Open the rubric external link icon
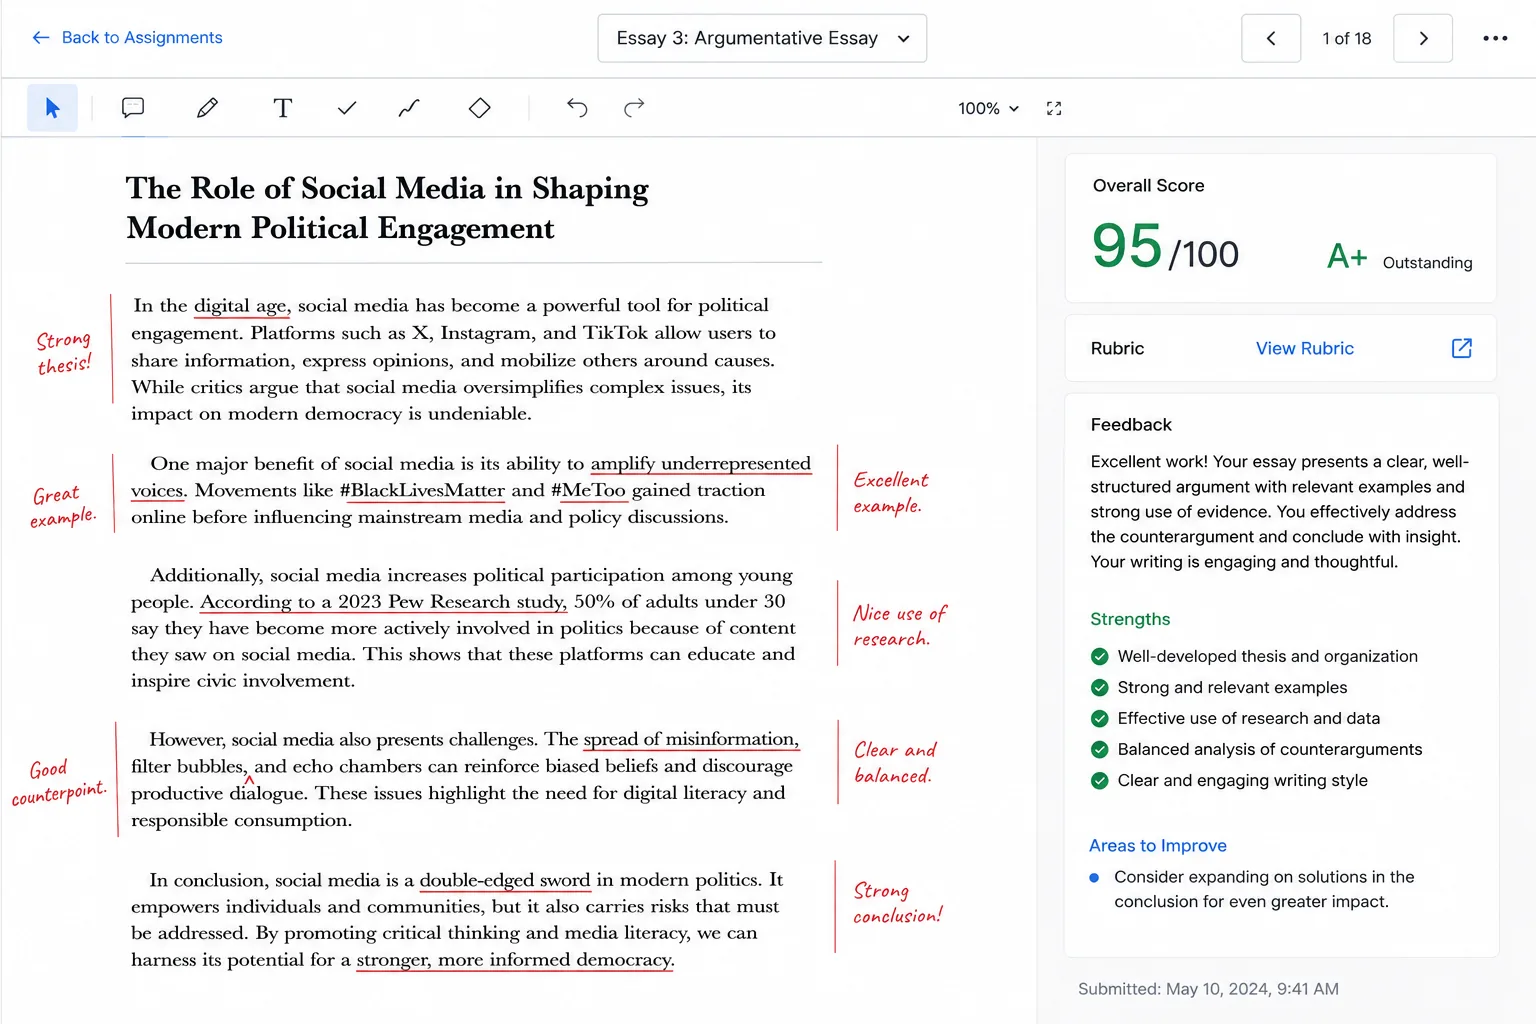The width and height of the screenshot is (1536, 1024). coord(1461,348)
